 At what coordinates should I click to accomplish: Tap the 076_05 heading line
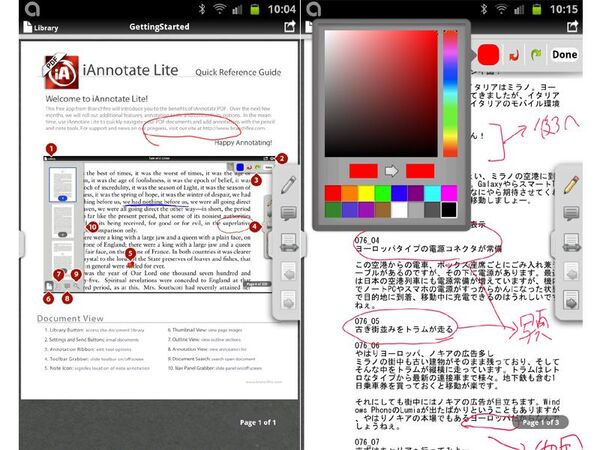[x=367, y=321]
